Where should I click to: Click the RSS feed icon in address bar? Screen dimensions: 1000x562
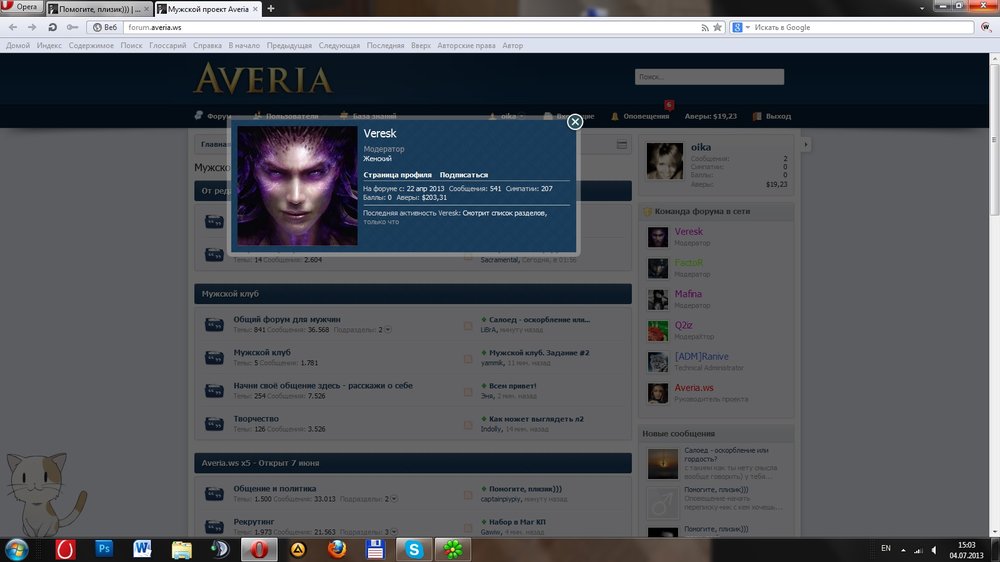pos(703,27)
